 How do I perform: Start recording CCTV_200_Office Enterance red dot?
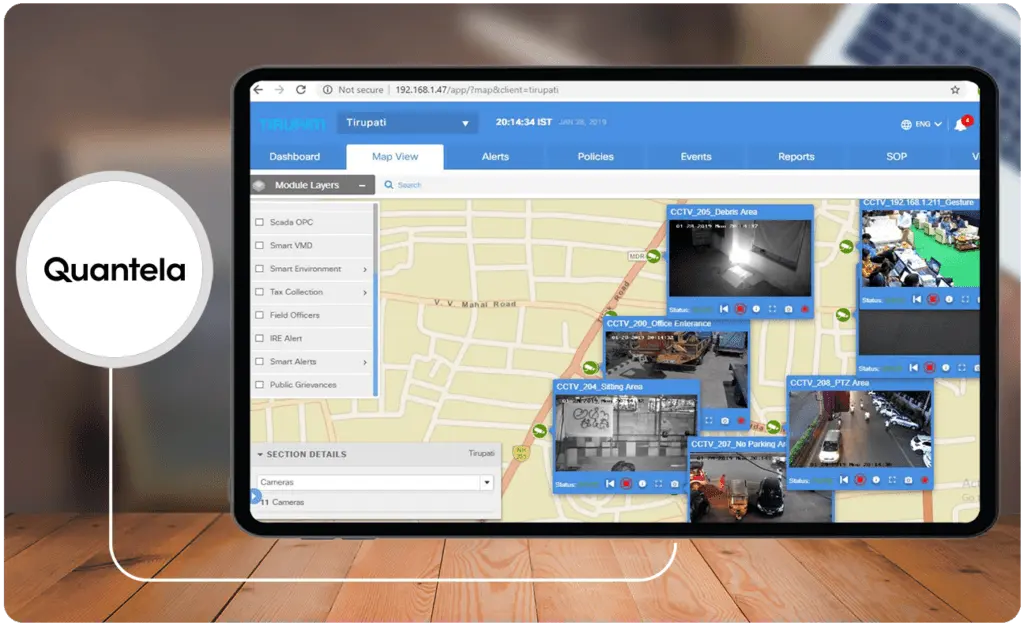pos(741,421)
